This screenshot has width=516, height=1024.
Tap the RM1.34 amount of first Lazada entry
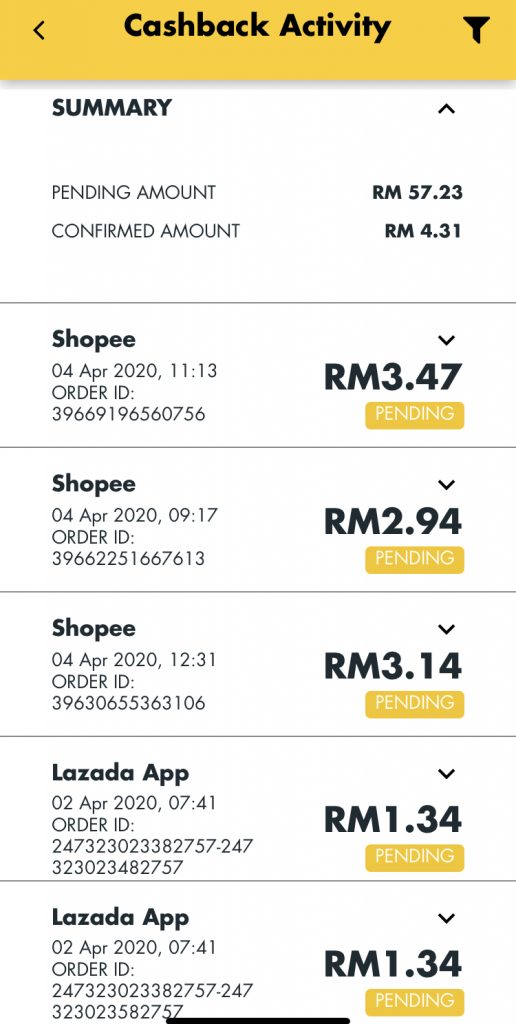coord(393,820)
